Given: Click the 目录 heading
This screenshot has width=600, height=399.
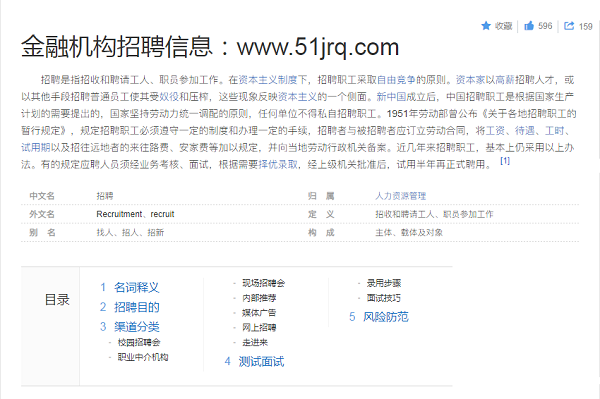Looking at the screenshot, I should click(57, 300).
